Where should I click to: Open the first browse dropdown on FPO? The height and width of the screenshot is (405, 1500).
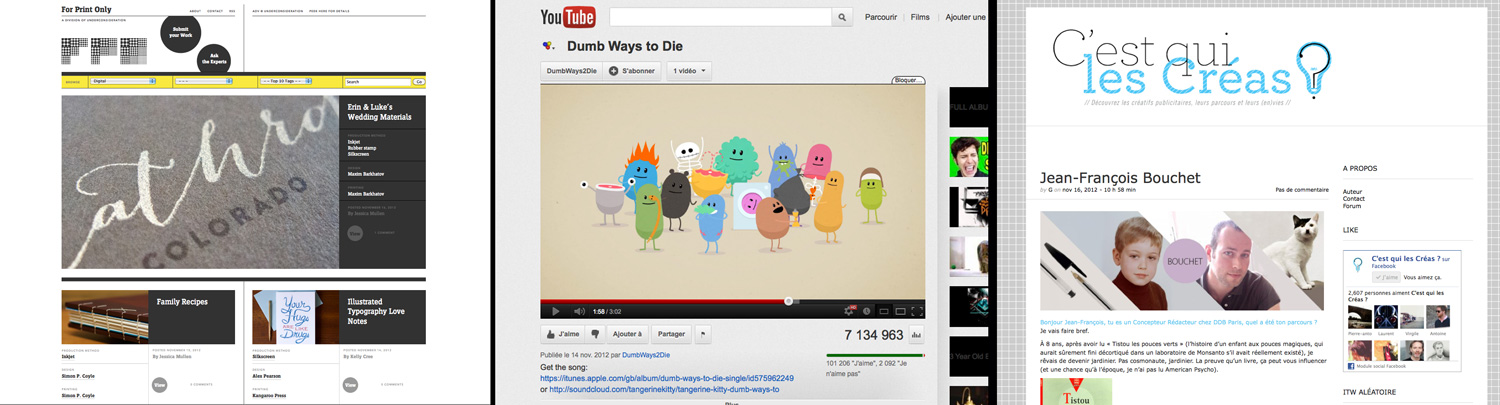(x=125, y=81)
